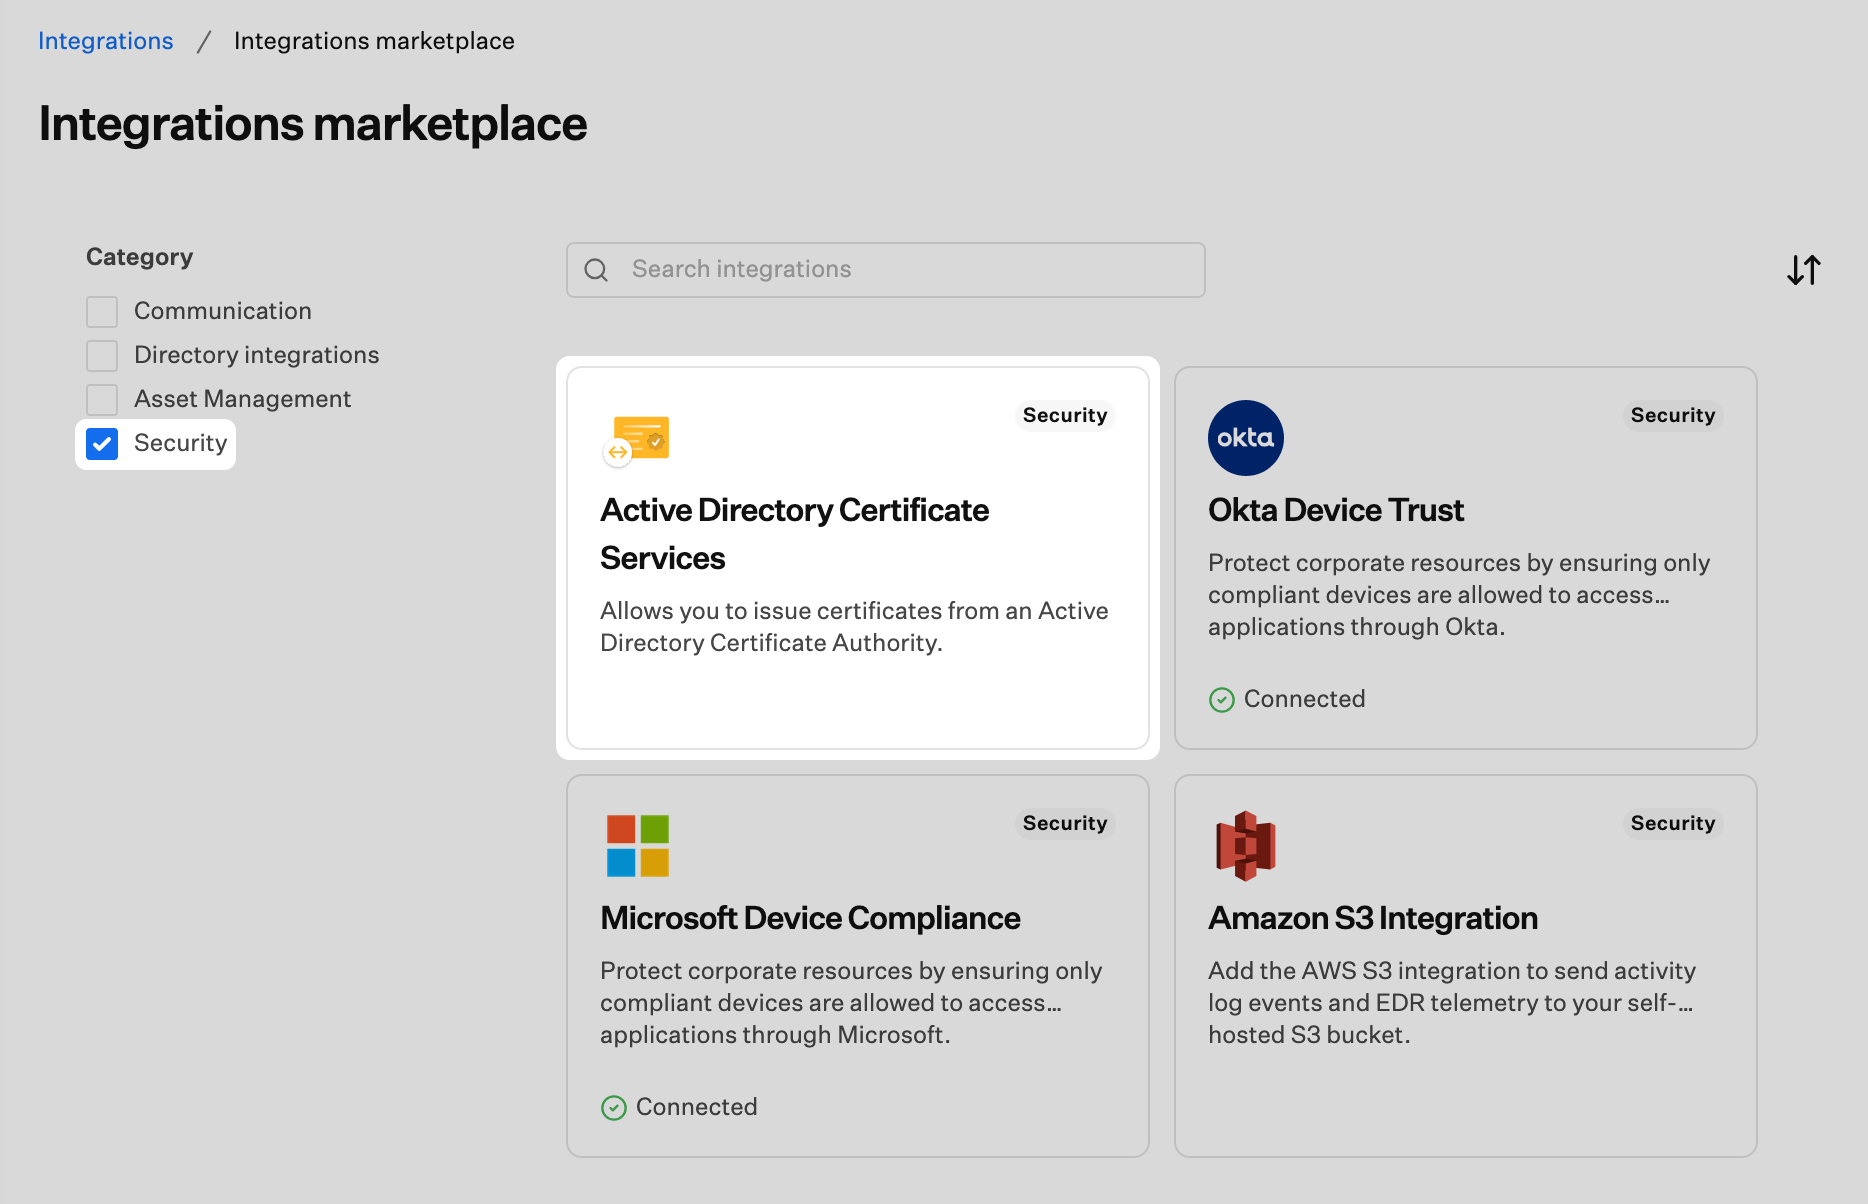Screen dimensions: 1868x1204
Task: Click the Asset Management label
Action: tap(243, 399)
